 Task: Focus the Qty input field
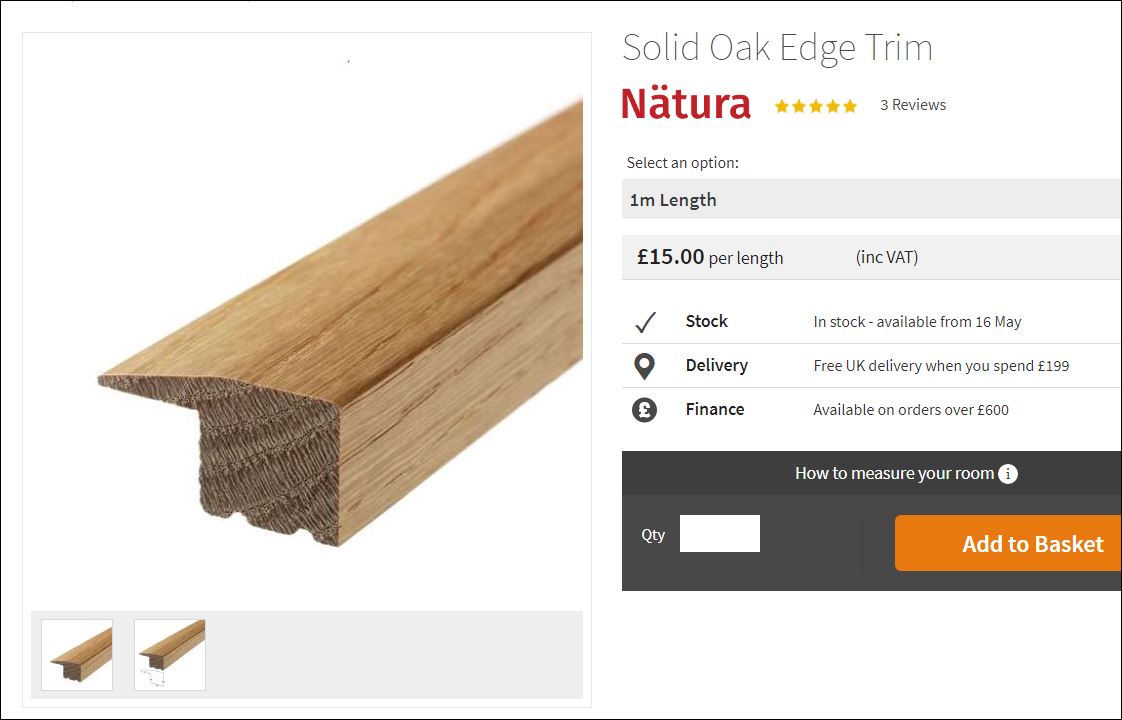[x=719, y=534]
